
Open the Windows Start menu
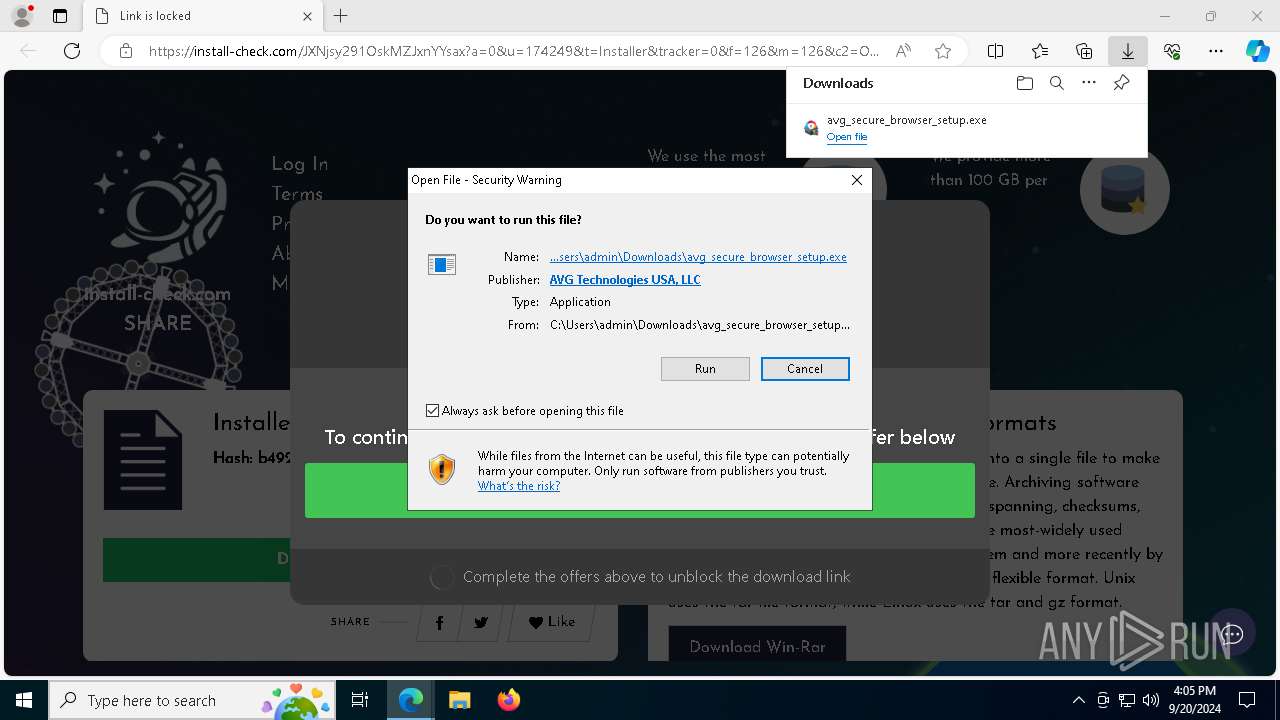point(24,700)
